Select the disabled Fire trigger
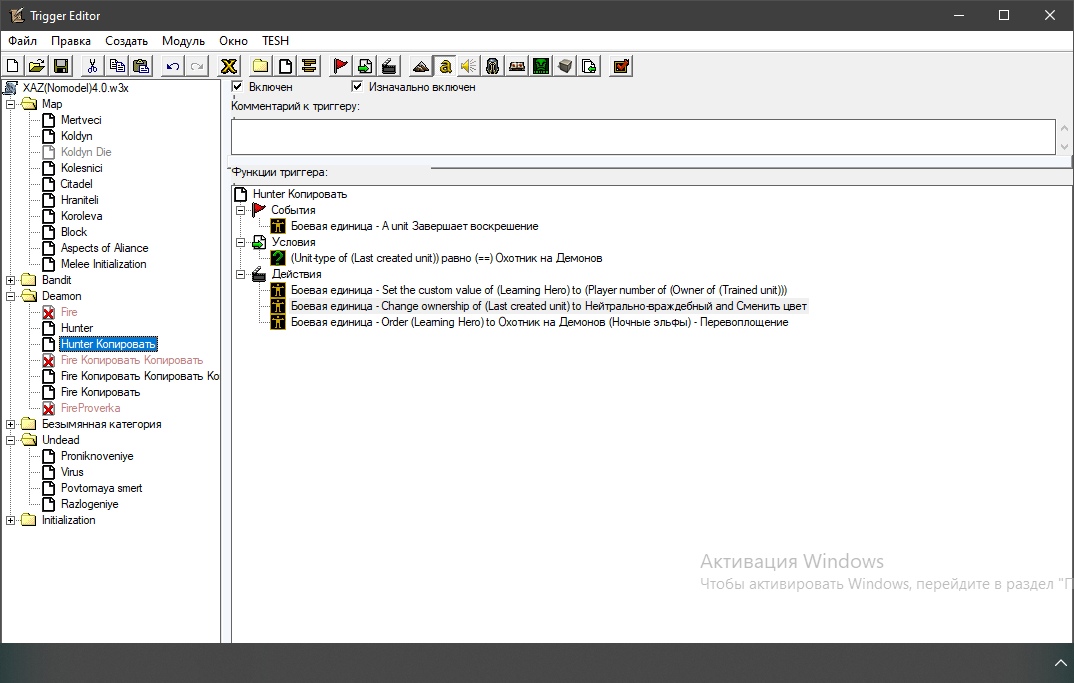Image resolution: width=1074 pixels, height=683 pixels. (68, 312)
